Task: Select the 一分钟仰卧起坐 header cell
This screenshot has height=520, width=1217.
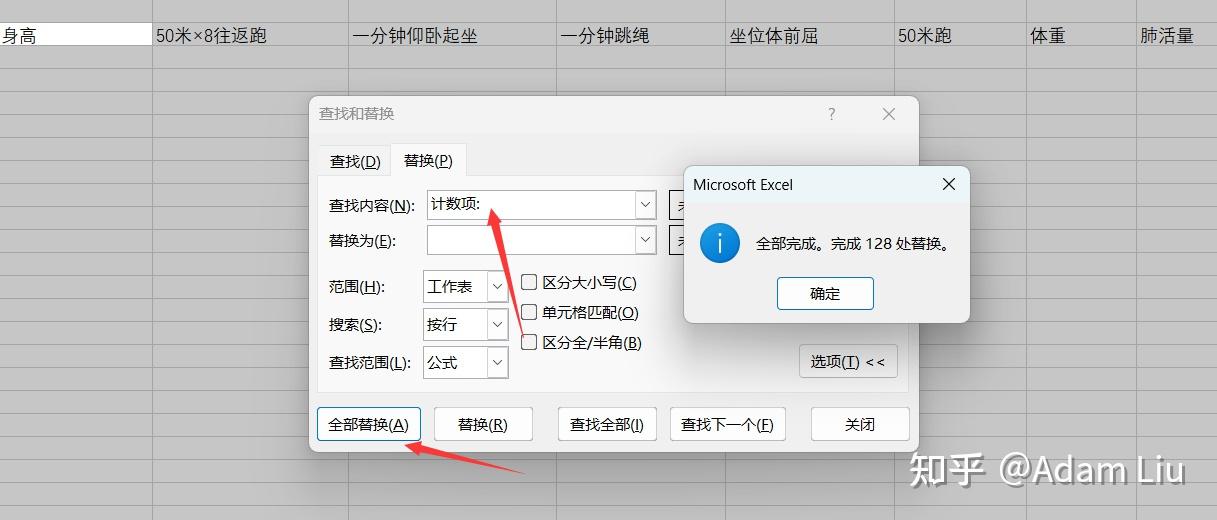Action: [x=452, y=35]
